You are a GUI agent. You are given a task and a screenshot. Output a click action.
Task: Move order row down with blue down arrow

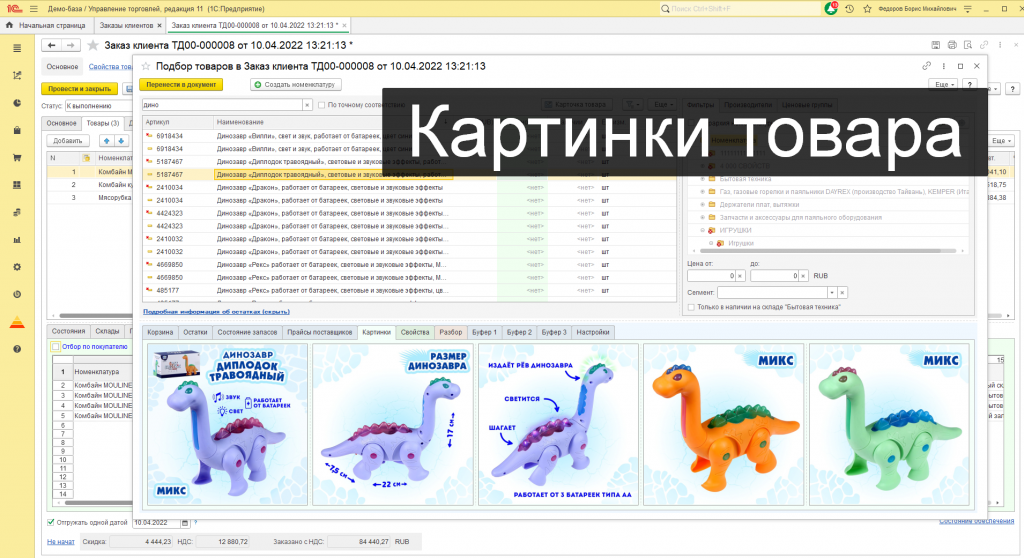tap(121, 140)
